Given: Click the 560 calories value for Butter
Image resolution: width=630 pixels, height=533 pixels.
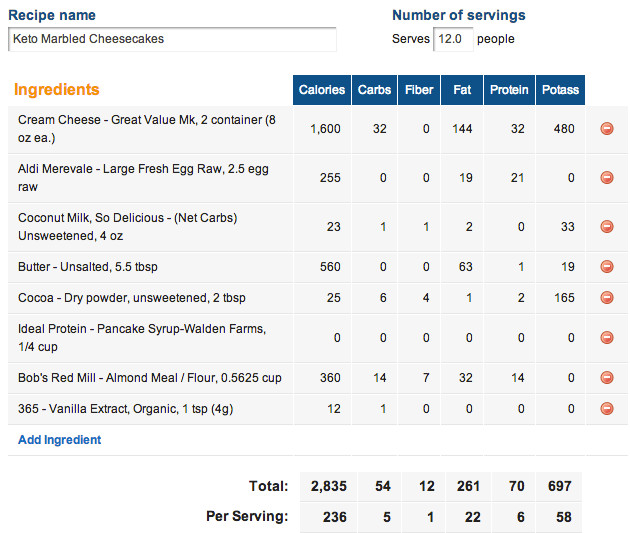Looking at the screenshot, I should pyautogui.click(x=330, y=267).
